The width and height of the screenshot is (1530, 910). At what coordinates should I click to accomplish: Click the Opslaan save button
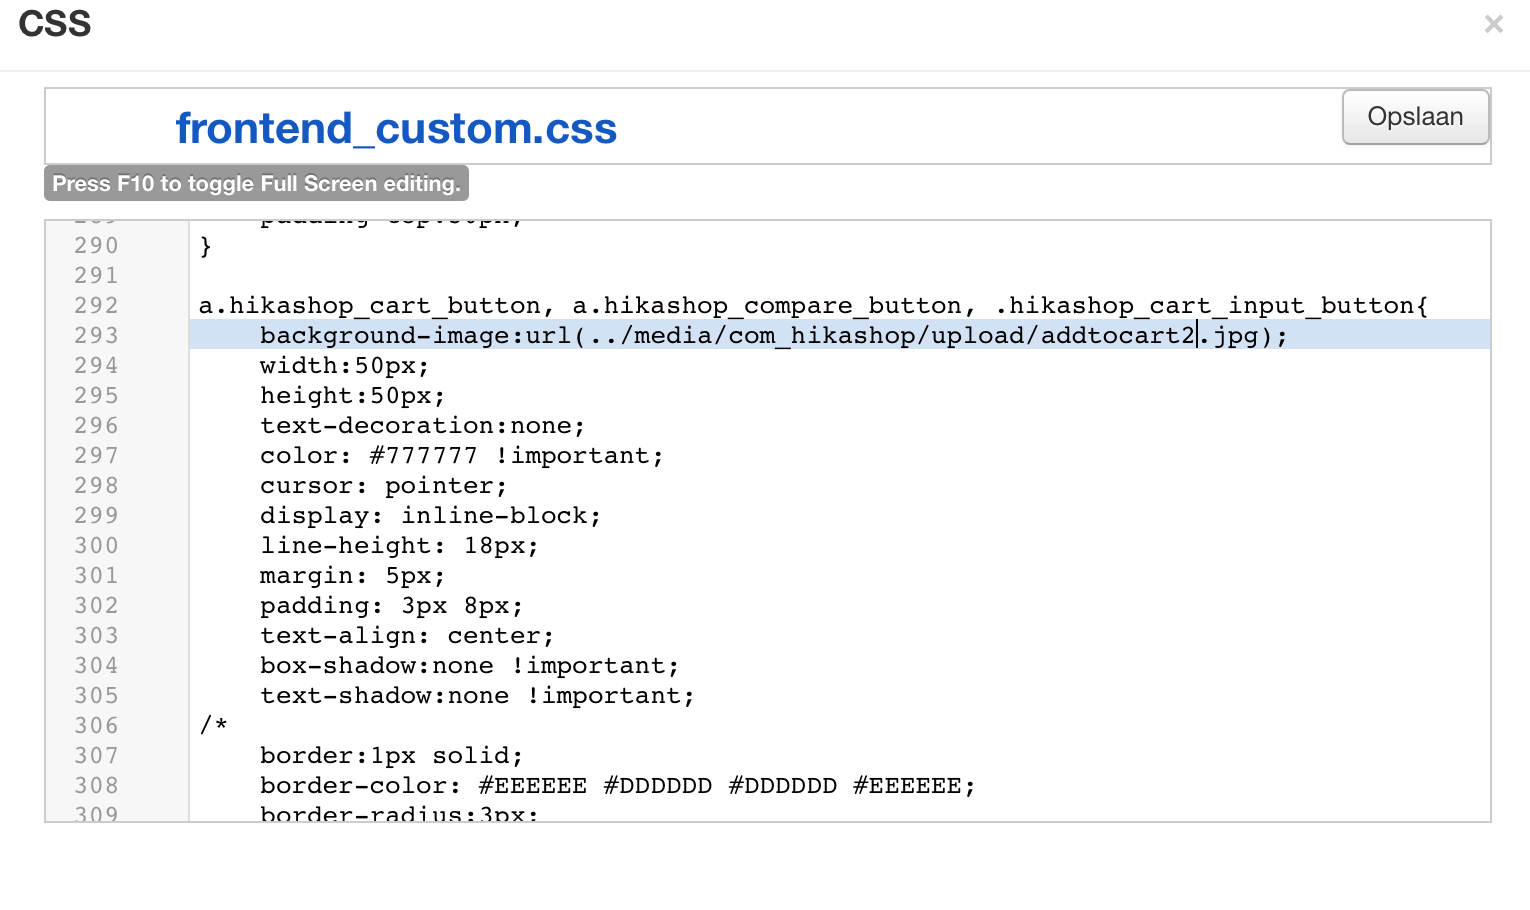pos(1415,117)
